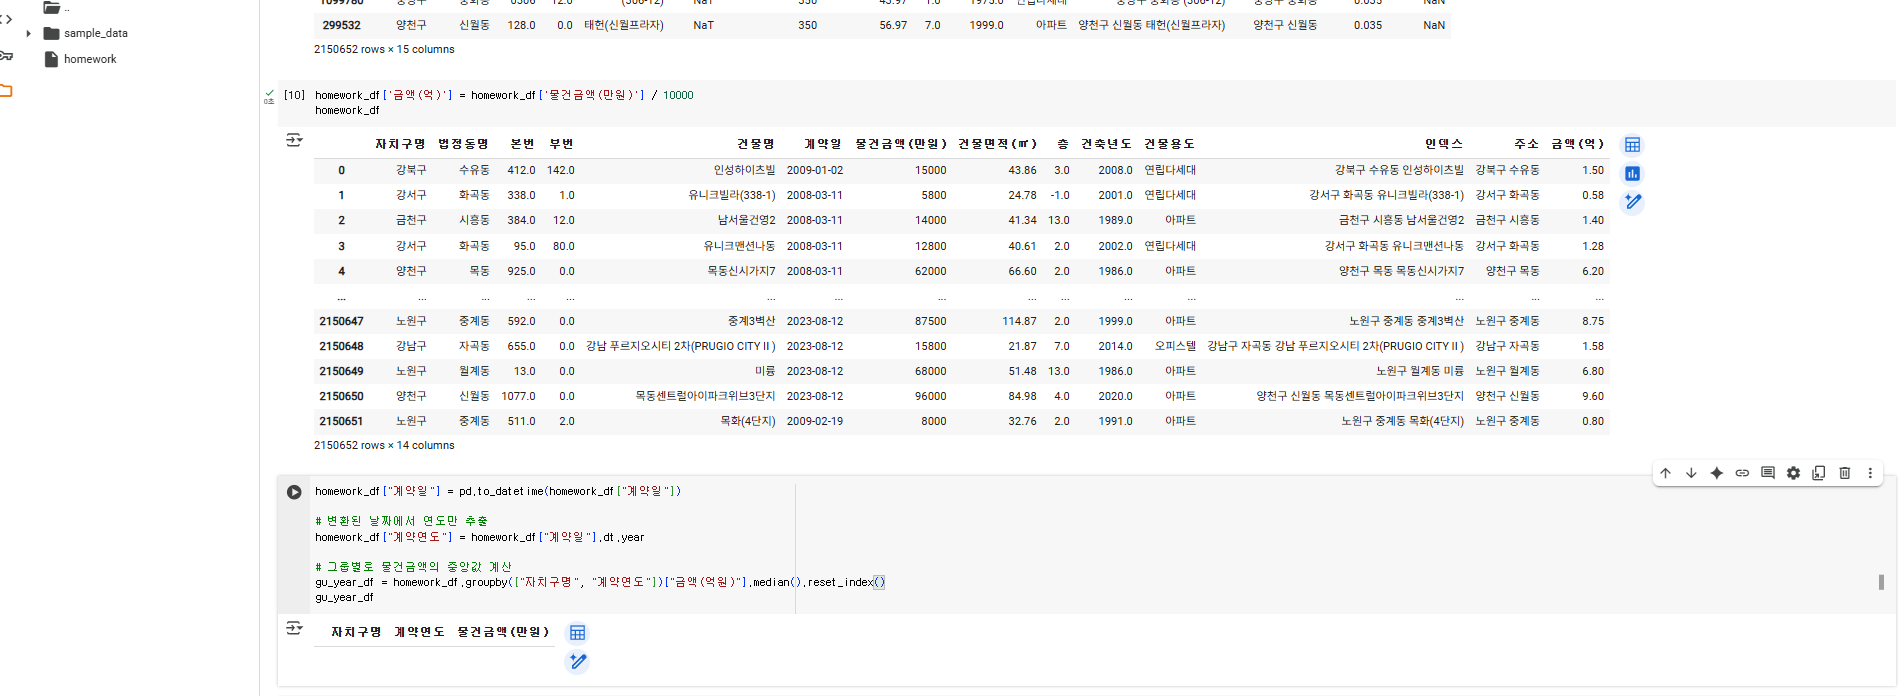Click inside the cell 10 code line
This screenshot has height=696, width=1902.
tap(504, 95)
